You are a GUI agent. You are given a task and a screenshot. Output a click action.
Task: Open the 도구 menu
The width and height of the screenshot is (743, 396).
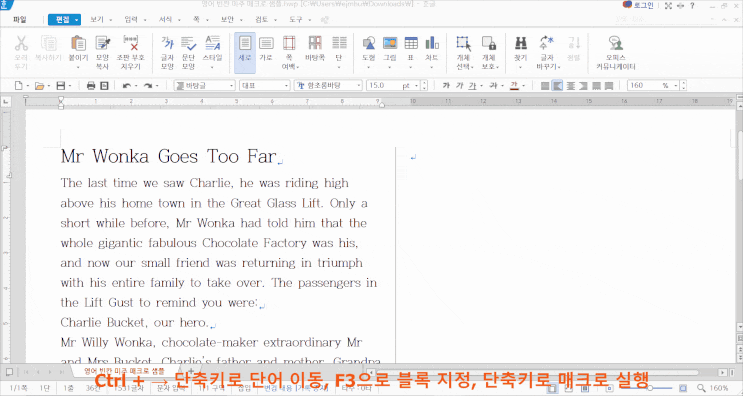(296, 19)
